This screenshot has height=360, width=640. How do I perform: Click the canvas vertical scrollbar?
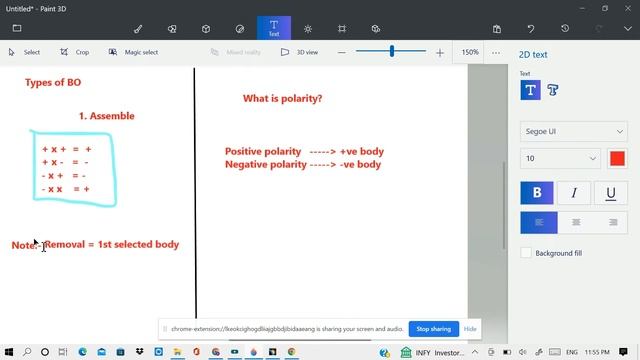click(504, 205)
